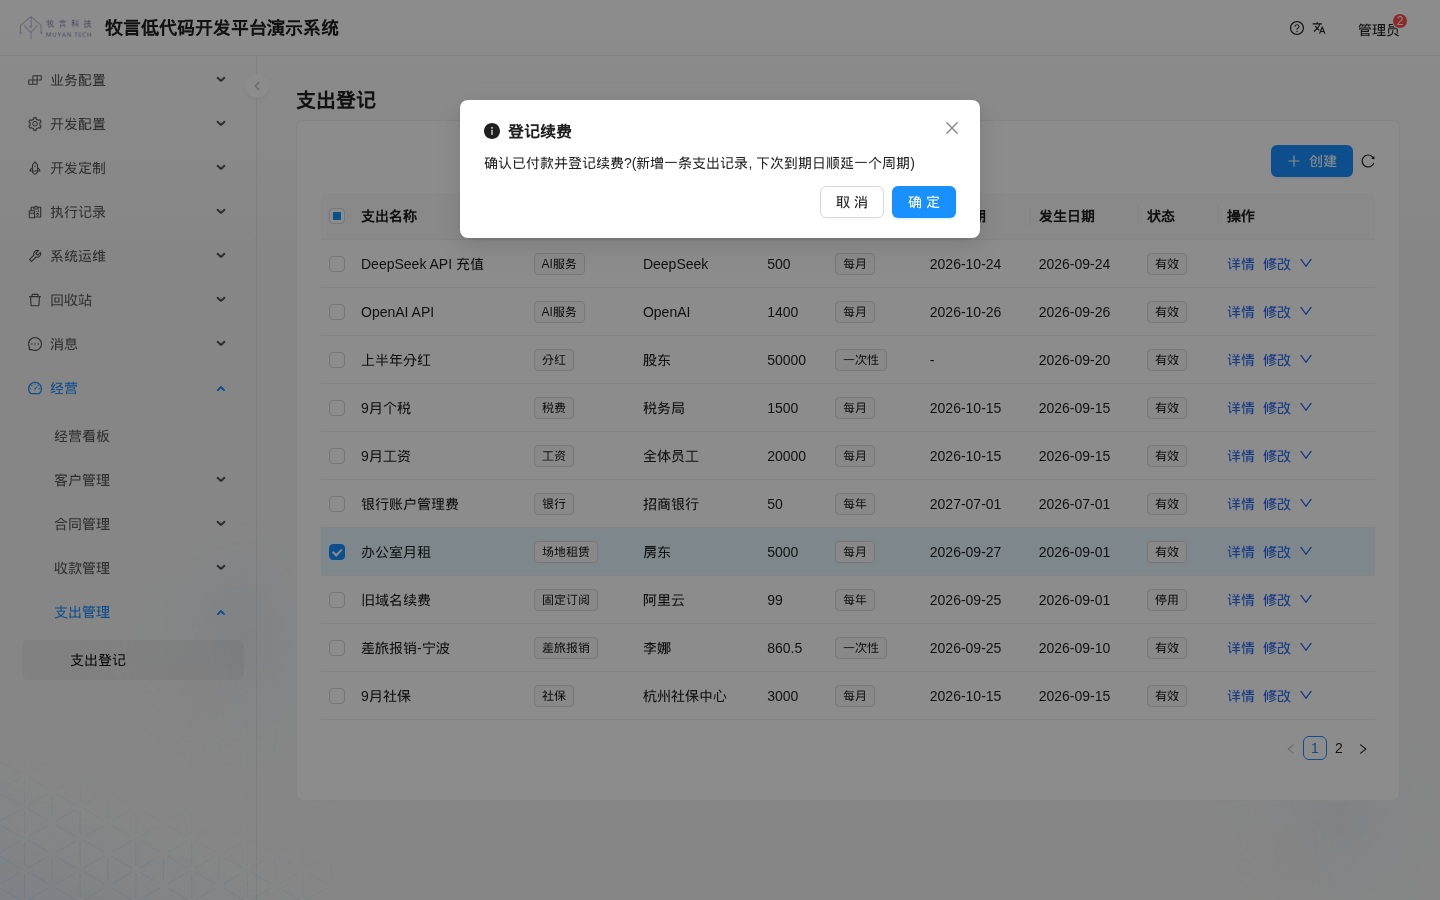Confirm the renewal with 确定

[924, 202]
